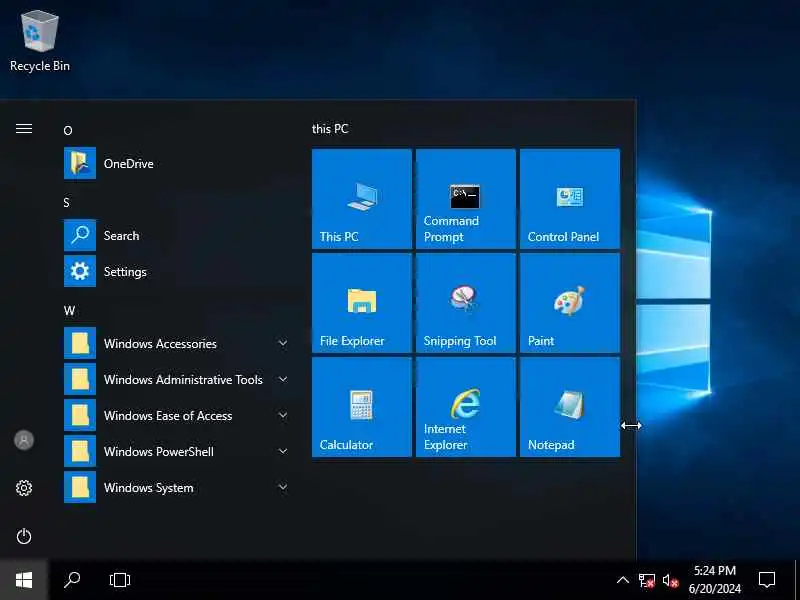
Task: Open the Settings gear in Start sidebar
Action: click(x=24, y=488)
